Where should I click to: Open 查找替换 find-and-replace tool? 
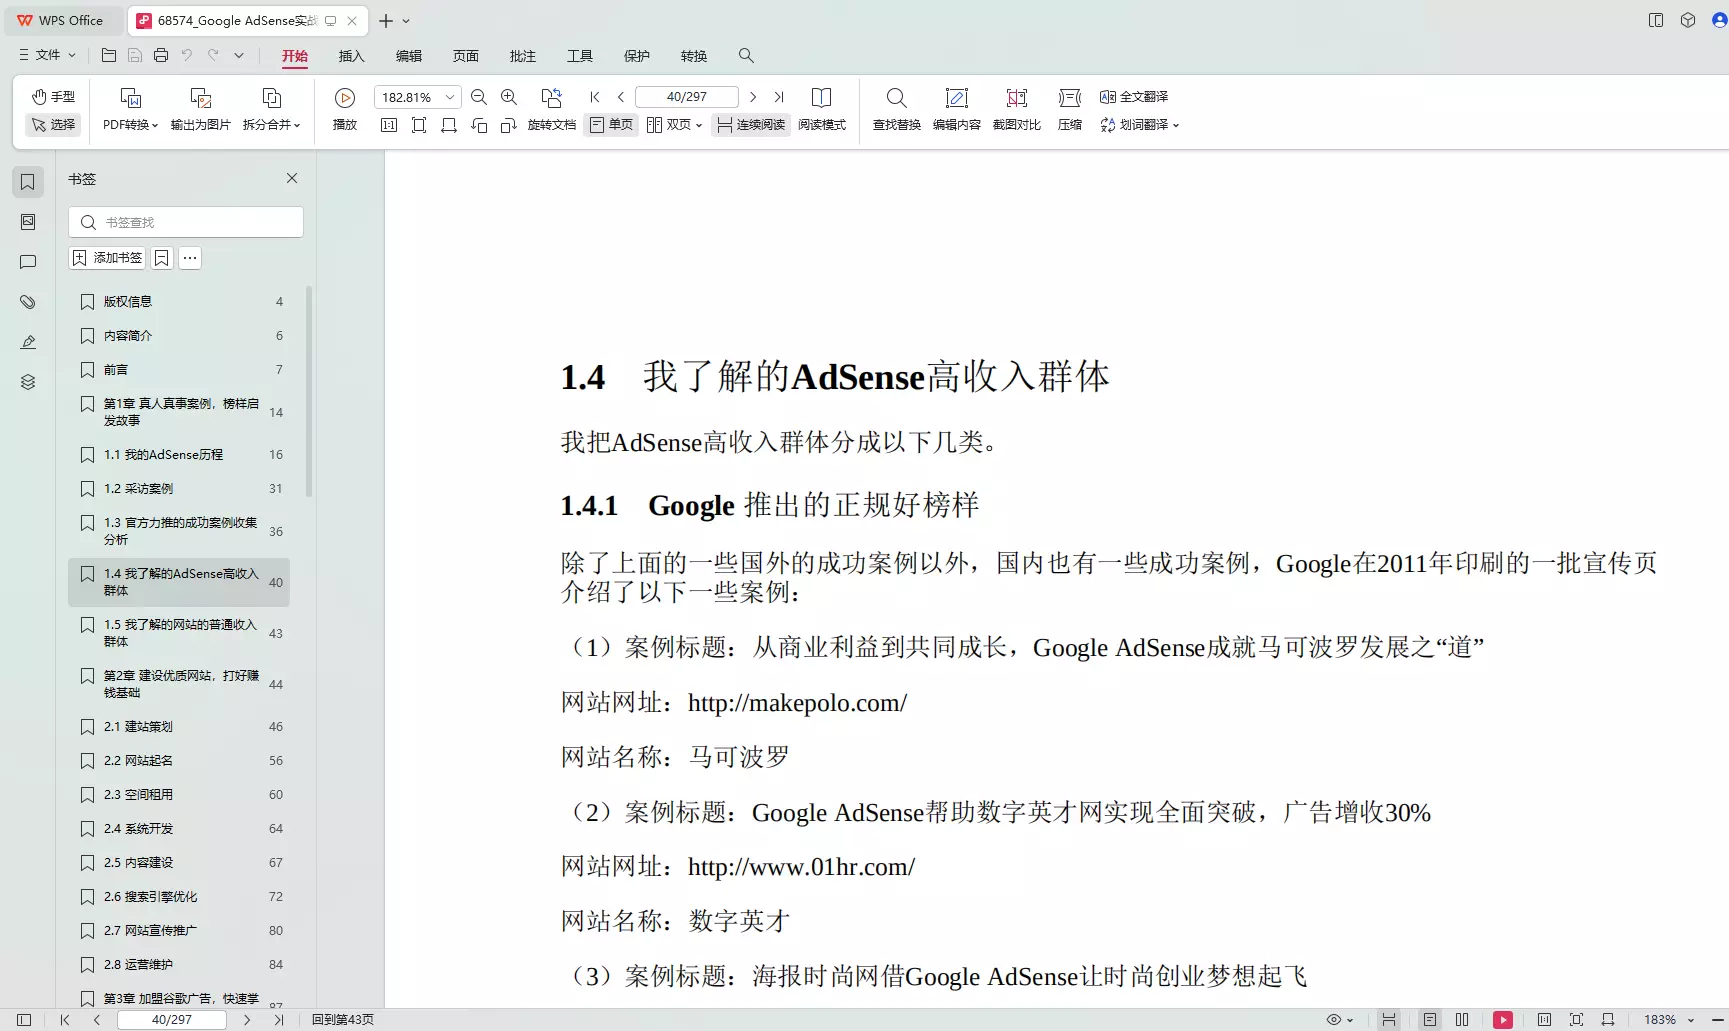click(895, 110)
